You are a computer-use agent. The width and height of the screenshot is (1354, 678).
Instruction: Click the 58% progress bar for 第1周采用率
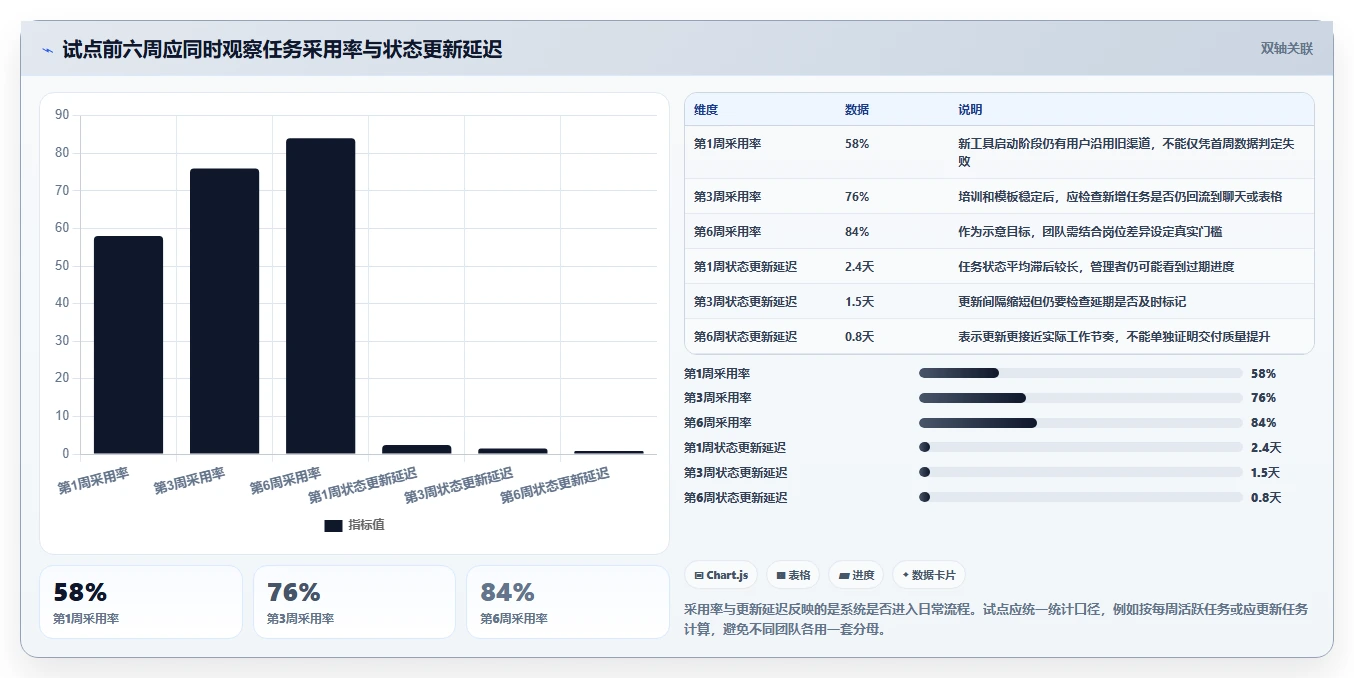click(1080, 373)
